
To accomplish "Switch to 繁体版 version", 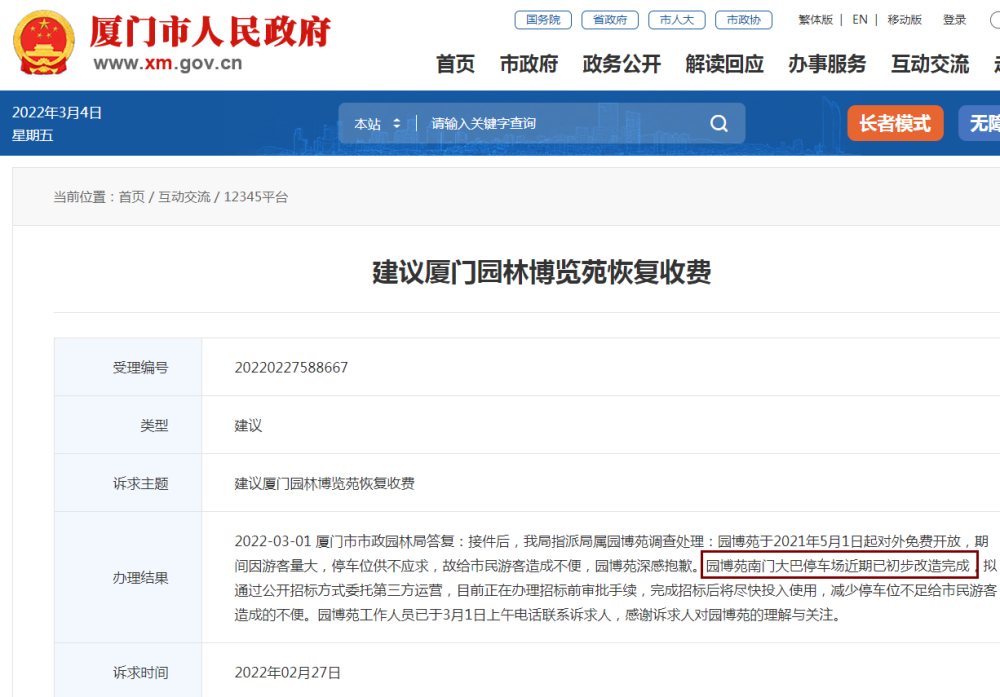I will [816, 20].
